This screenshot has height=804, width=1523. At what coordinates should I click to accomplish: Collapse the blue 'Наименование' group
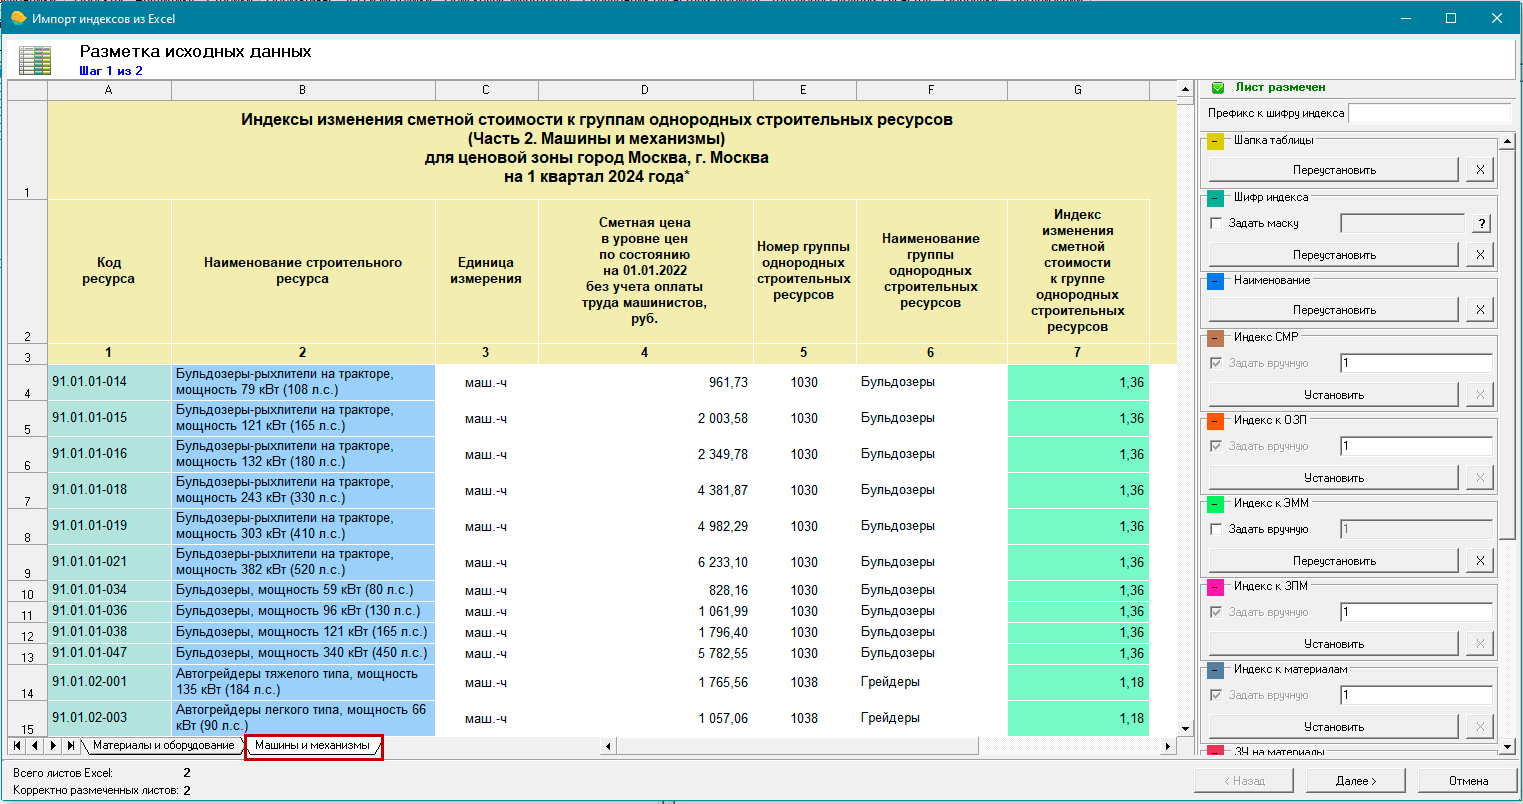pyautogui.click(x=1216, y=282)
